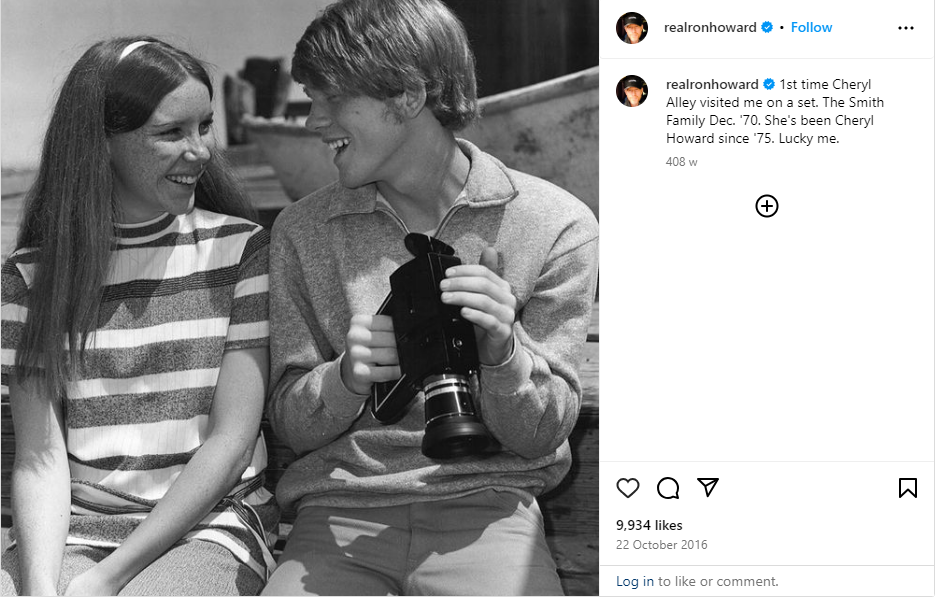Click the black-and-white post photo
937x598 pixels.
pyautogui.click(x=300, y=299)
